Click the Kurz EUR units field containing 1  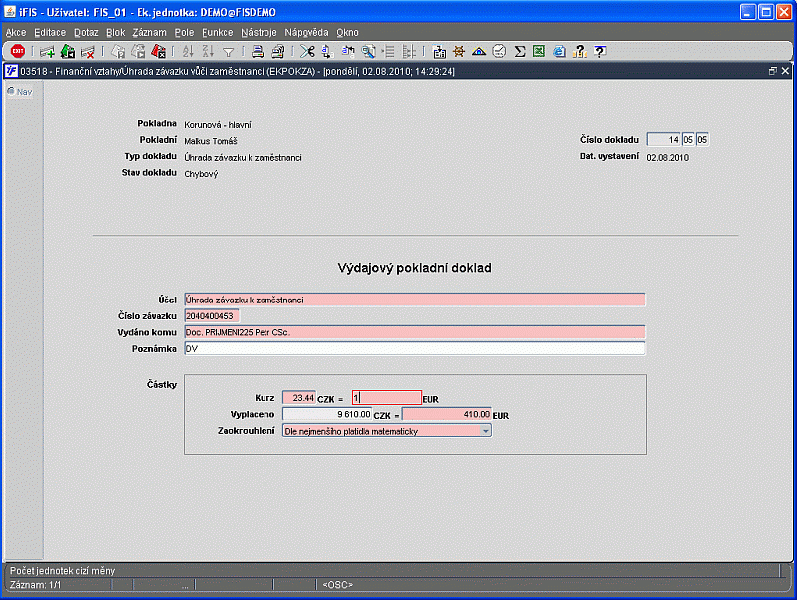point(387,398)
